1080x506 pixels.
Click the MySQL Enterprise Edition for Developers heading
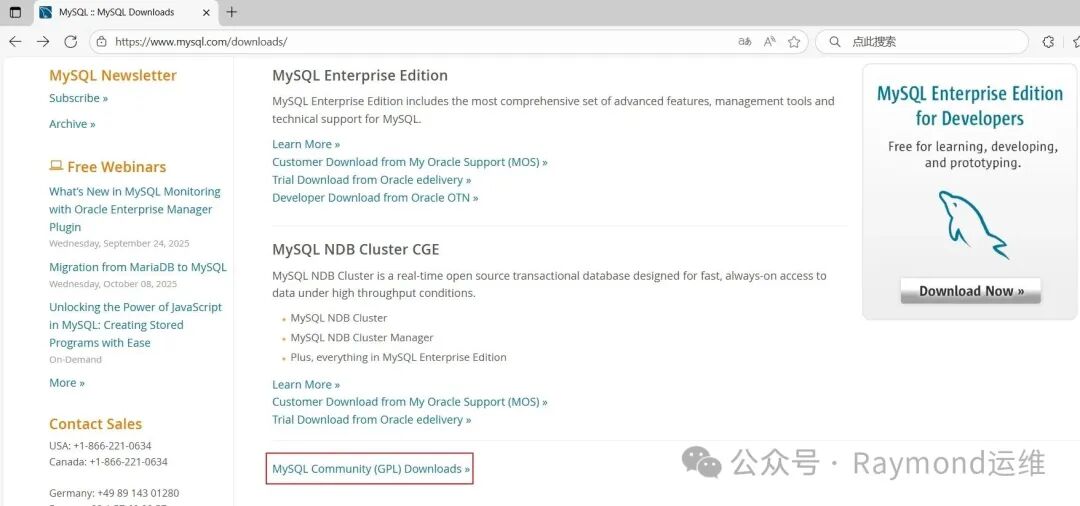coord(970,106)
